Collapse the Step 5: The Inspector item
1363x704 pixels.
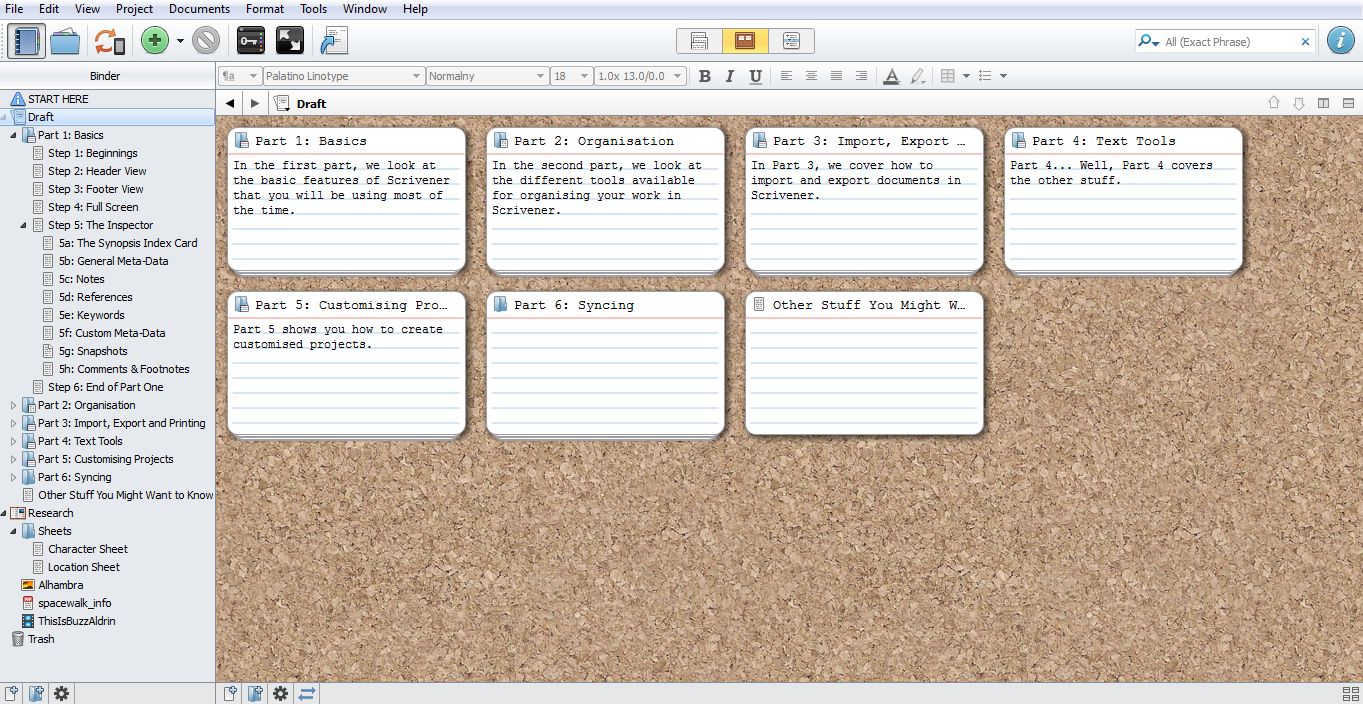[x=24, y=225]
